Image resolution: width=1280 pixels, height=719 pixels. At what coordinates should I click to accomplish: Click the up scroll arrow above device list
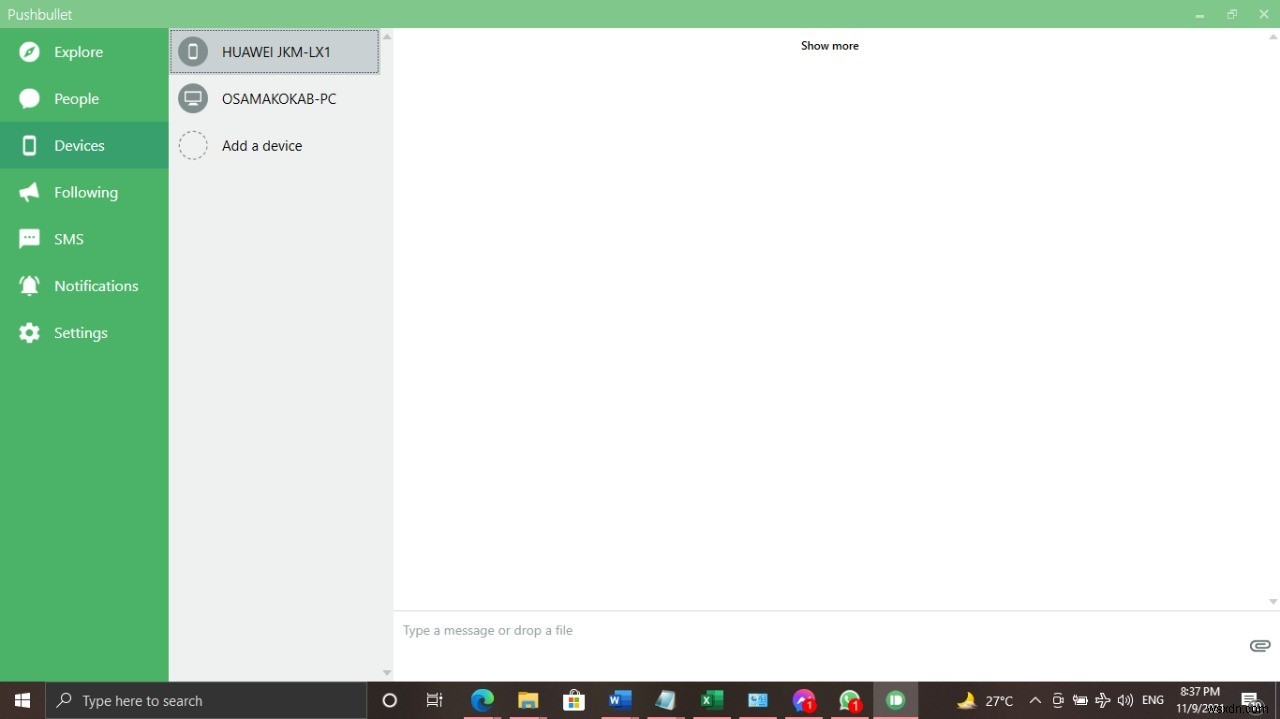click(x=386, y=36)
